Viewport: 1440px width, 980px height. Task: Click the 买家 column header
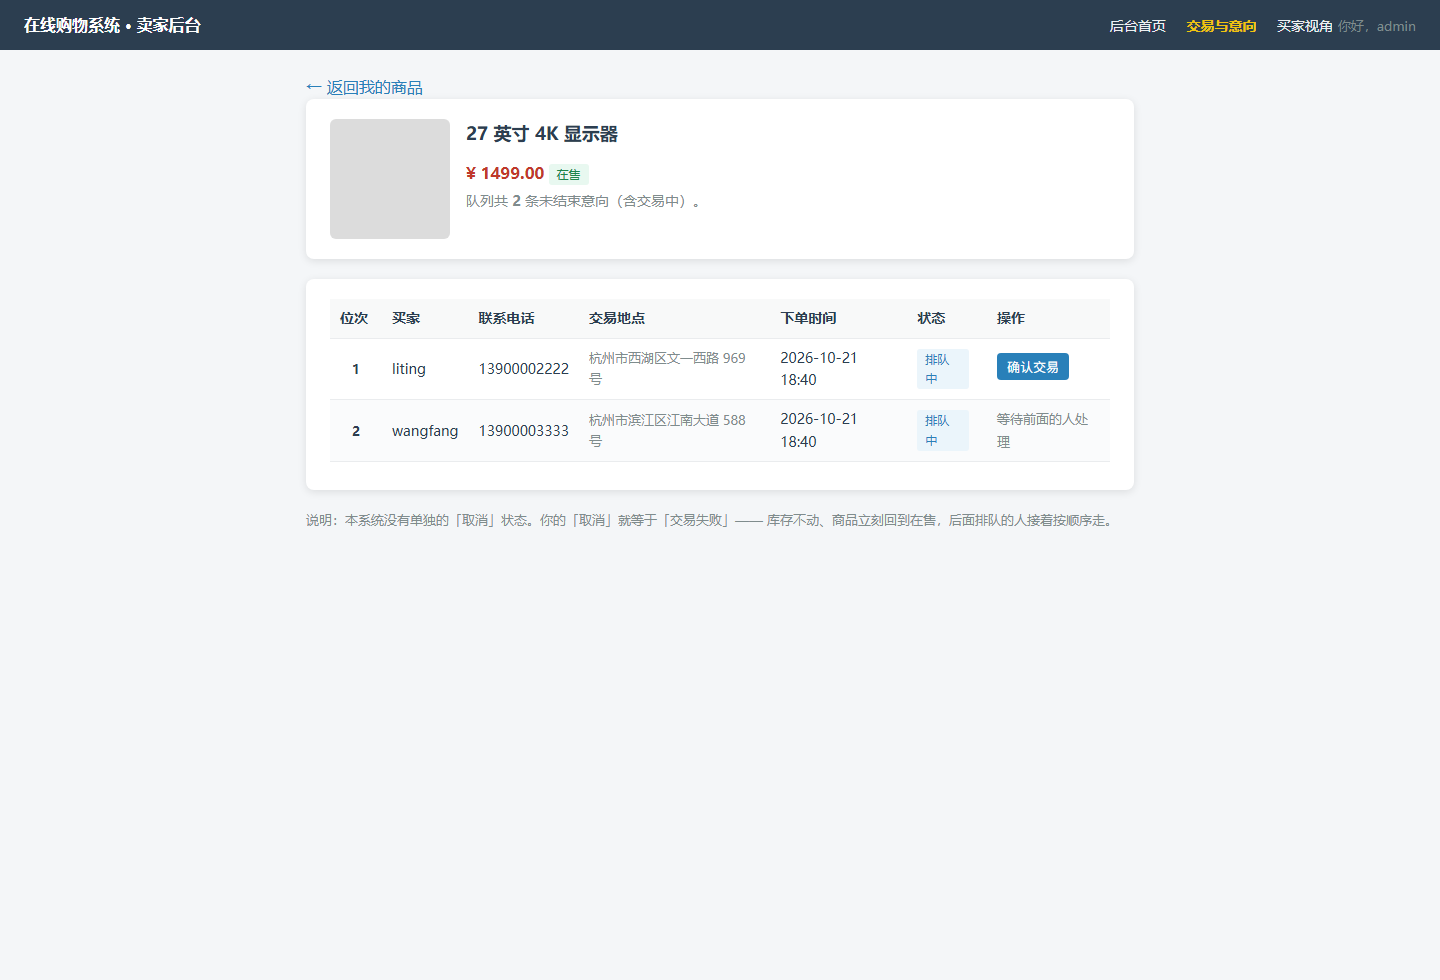(406, 318)
